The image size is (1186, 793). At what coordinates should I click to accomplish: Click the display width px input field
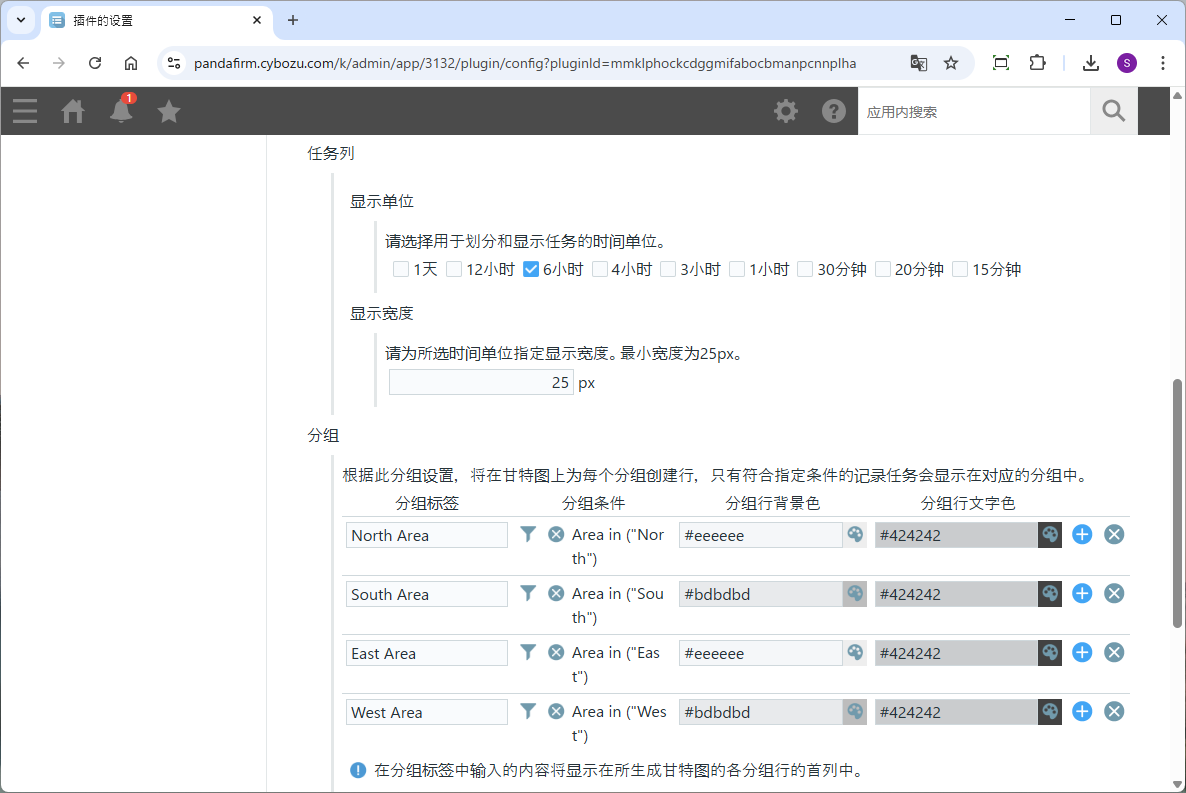tap(481, 383)
